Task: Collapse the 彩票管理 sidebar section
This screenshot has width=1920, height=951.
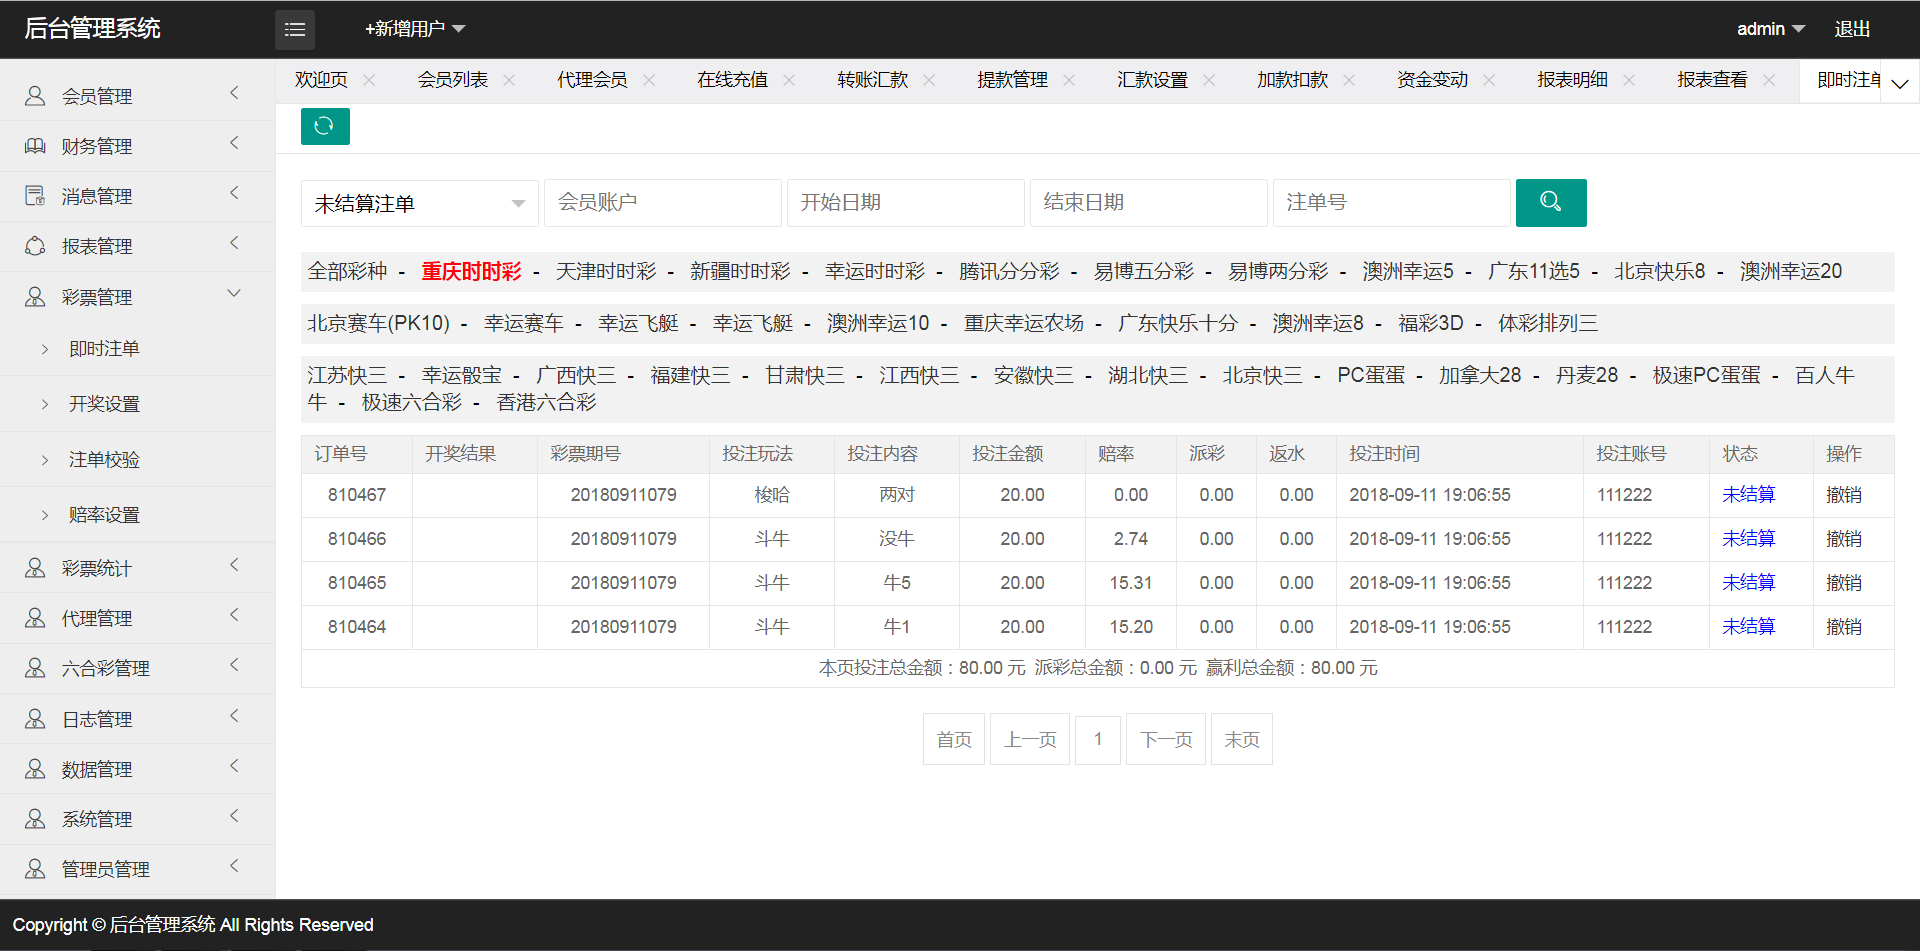Action: coord(234,294)
